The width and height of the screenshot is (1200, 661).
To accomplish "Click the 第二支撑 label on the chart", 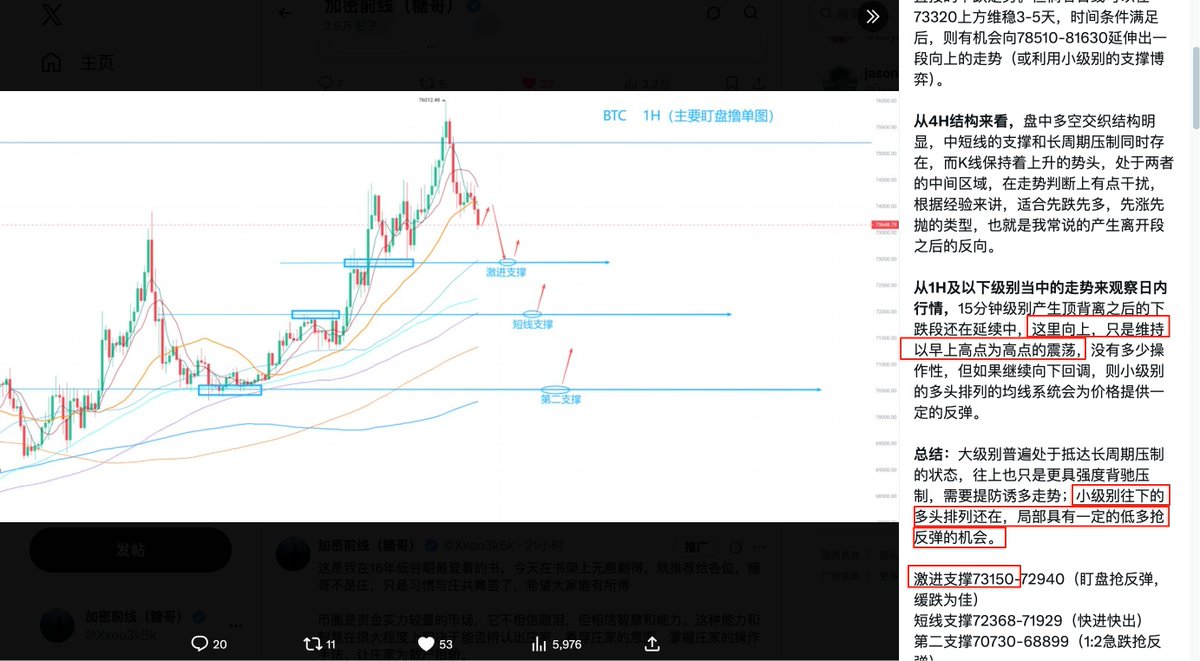I will point(561,399).
